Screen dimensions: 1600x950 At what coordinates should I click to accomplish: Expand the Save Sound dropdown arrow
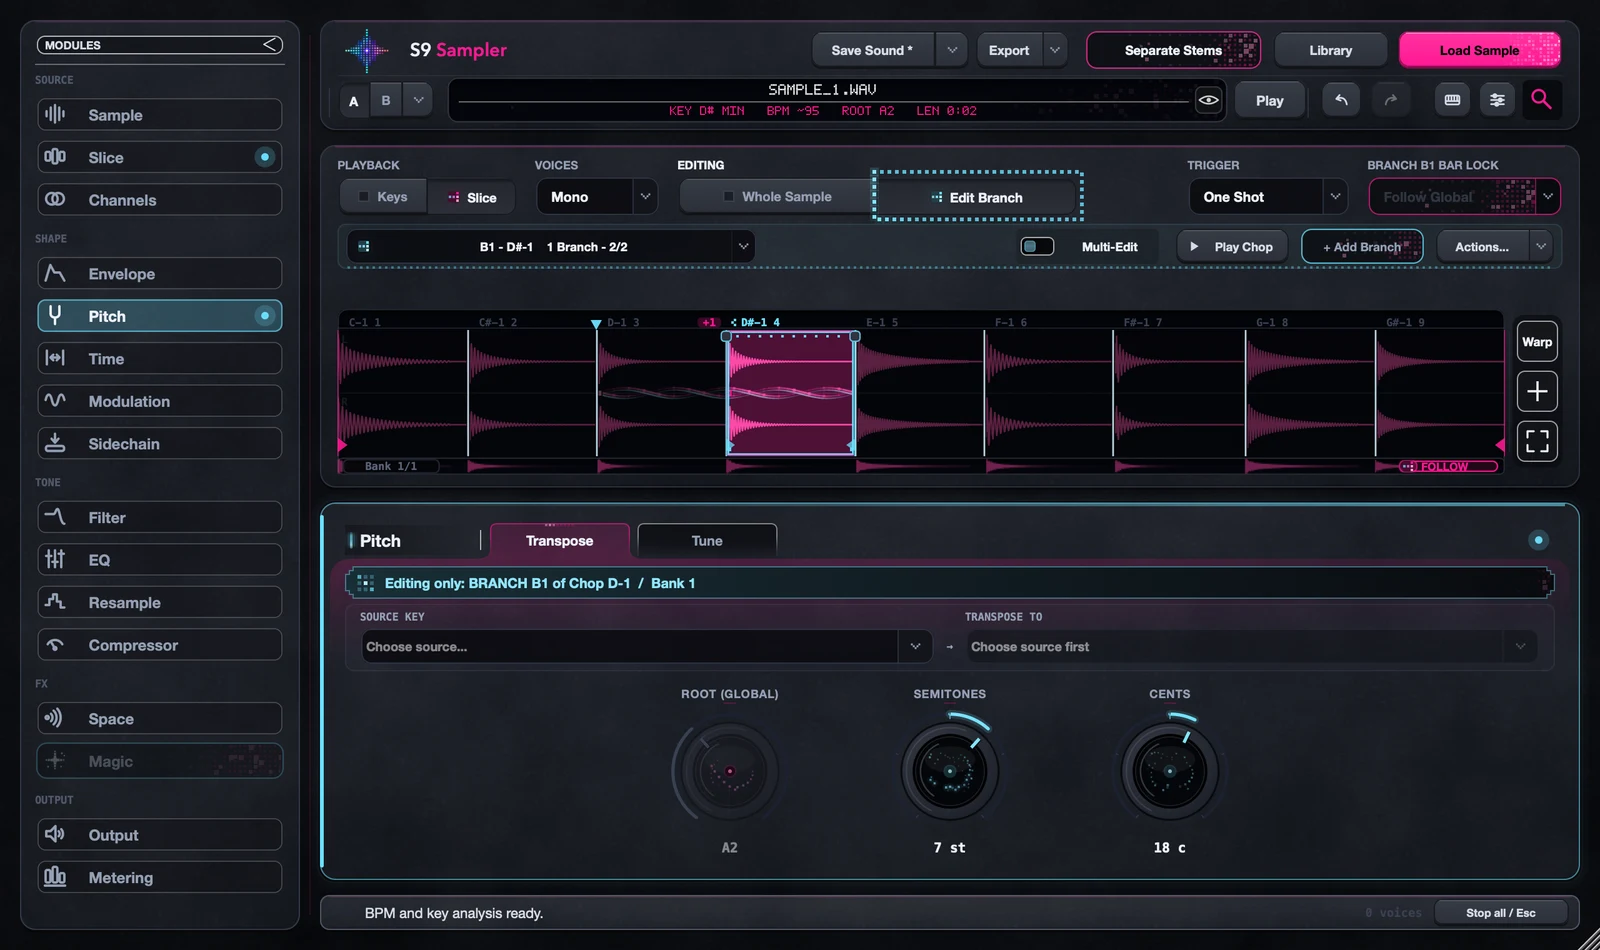(x=952, y=50)
